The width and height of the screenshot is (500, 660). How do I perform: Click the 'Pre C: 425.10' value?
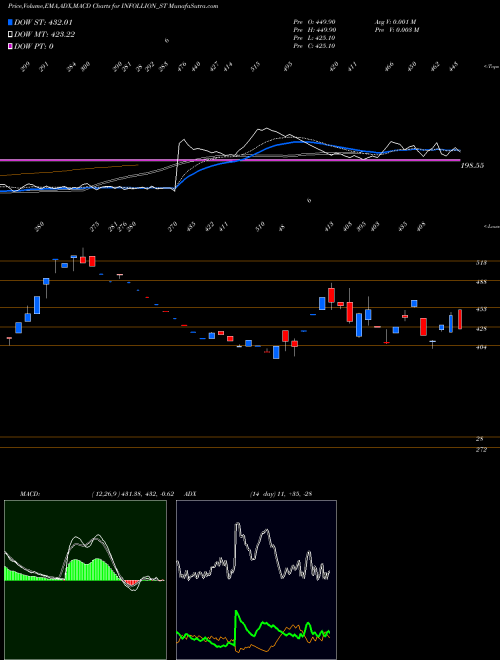(314, 46)
